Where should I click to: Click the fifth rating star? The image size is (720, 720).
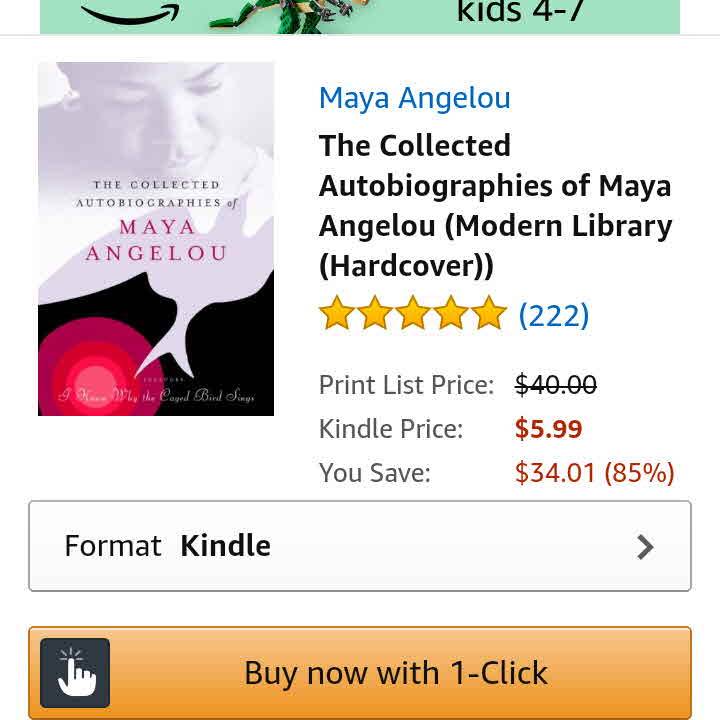pos(489,314)
